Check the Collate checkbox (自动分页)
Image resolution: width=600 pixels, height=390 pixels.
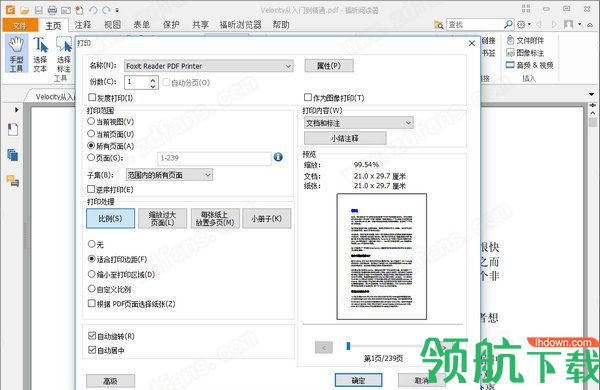(166, 82)
